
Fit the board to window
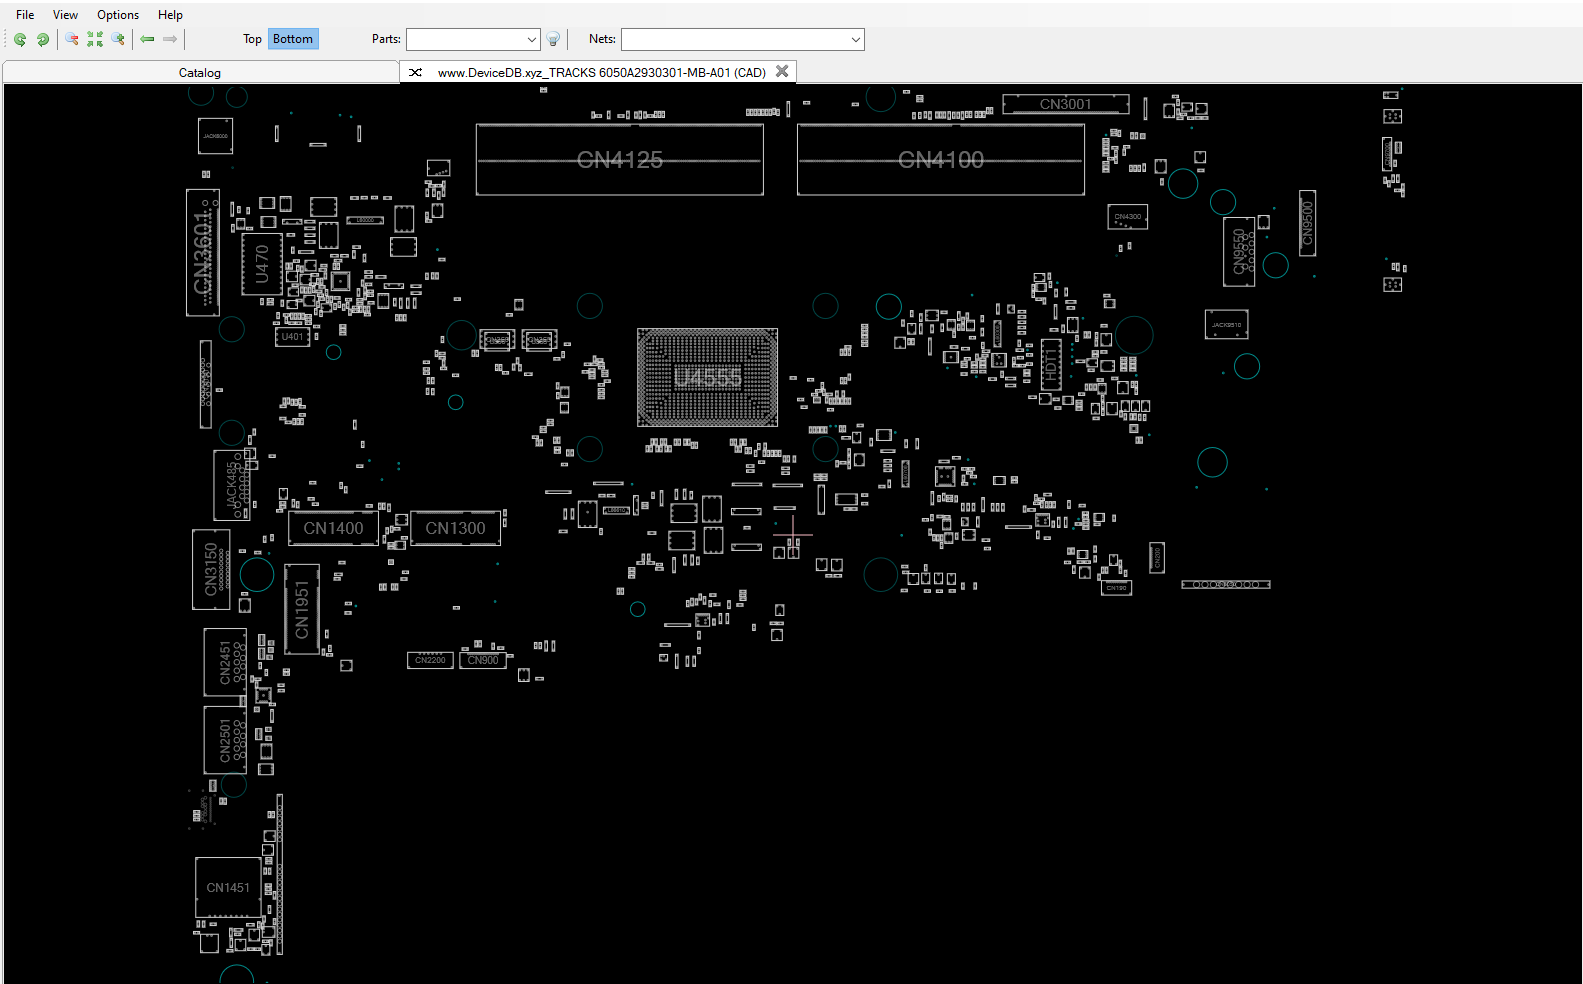point(95,39)
